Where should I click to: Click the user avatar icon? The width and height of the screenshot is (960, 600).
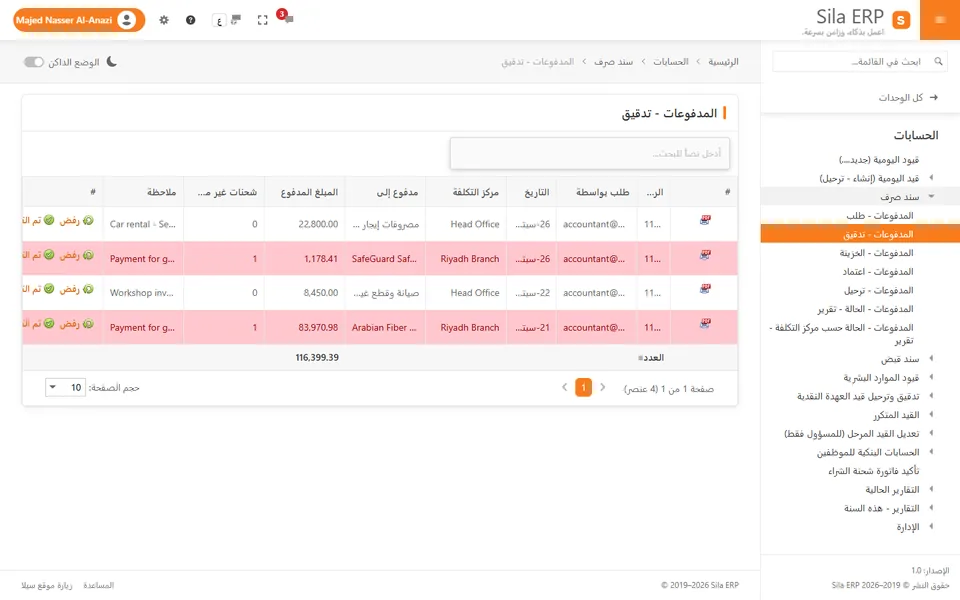(x=127, y=20)
